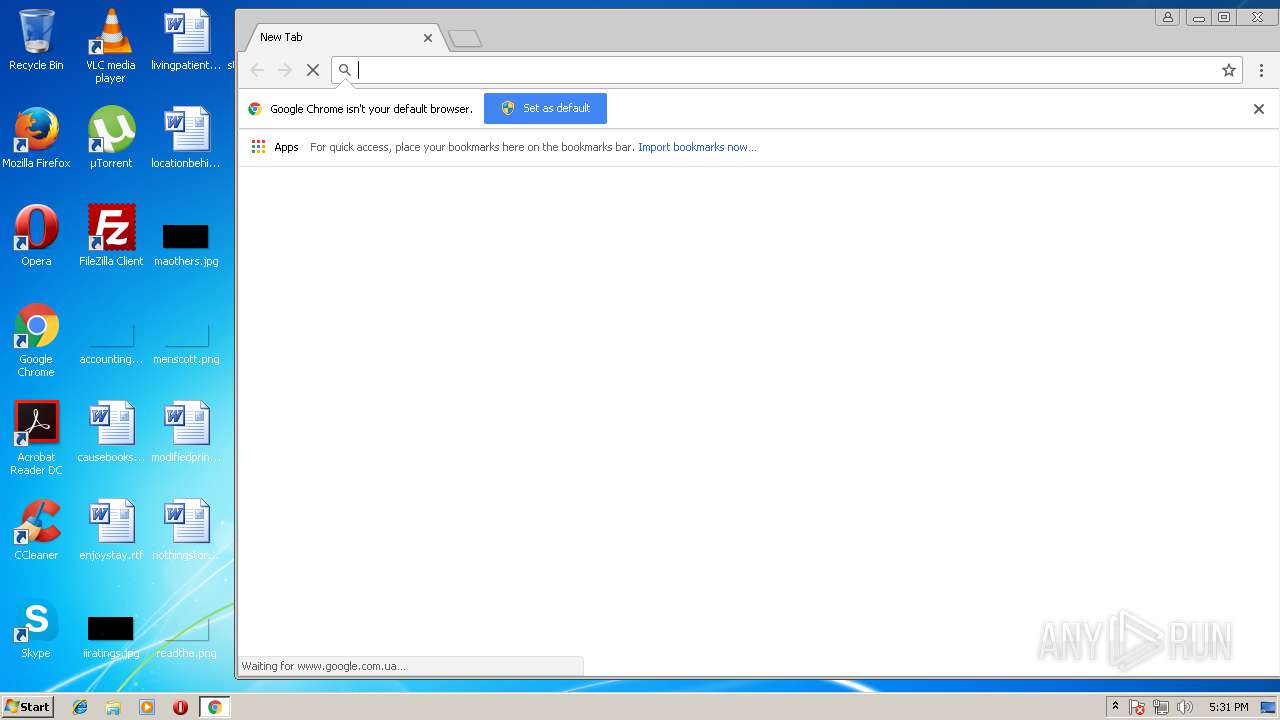Viewport: 1280px width, 720px height.
Task: Open a new tab in Chrome
Action: point(465,39)
